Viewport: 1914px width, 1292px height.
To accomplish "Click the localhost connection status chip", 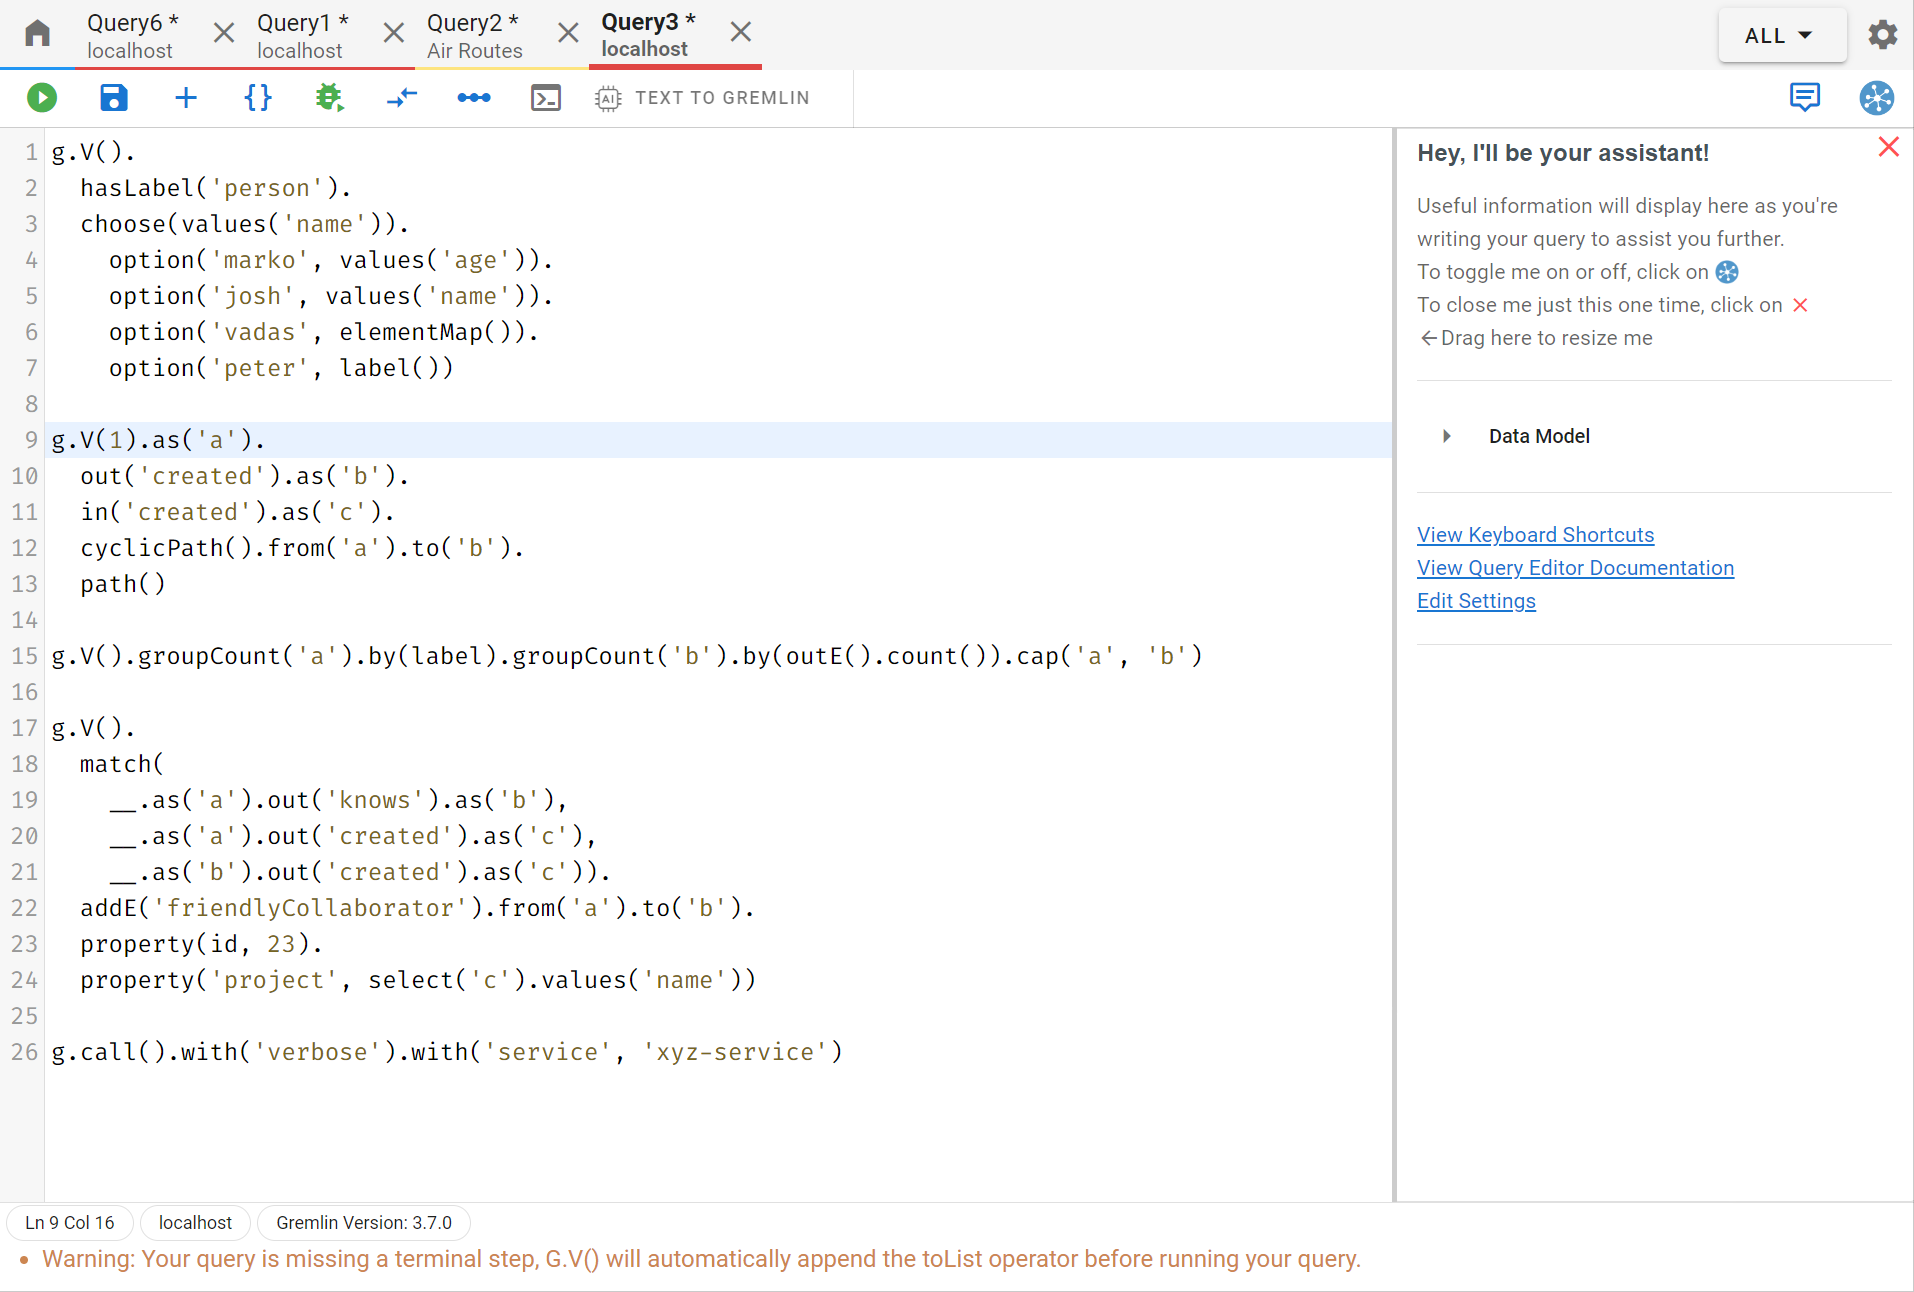I will coord(195,1222).
